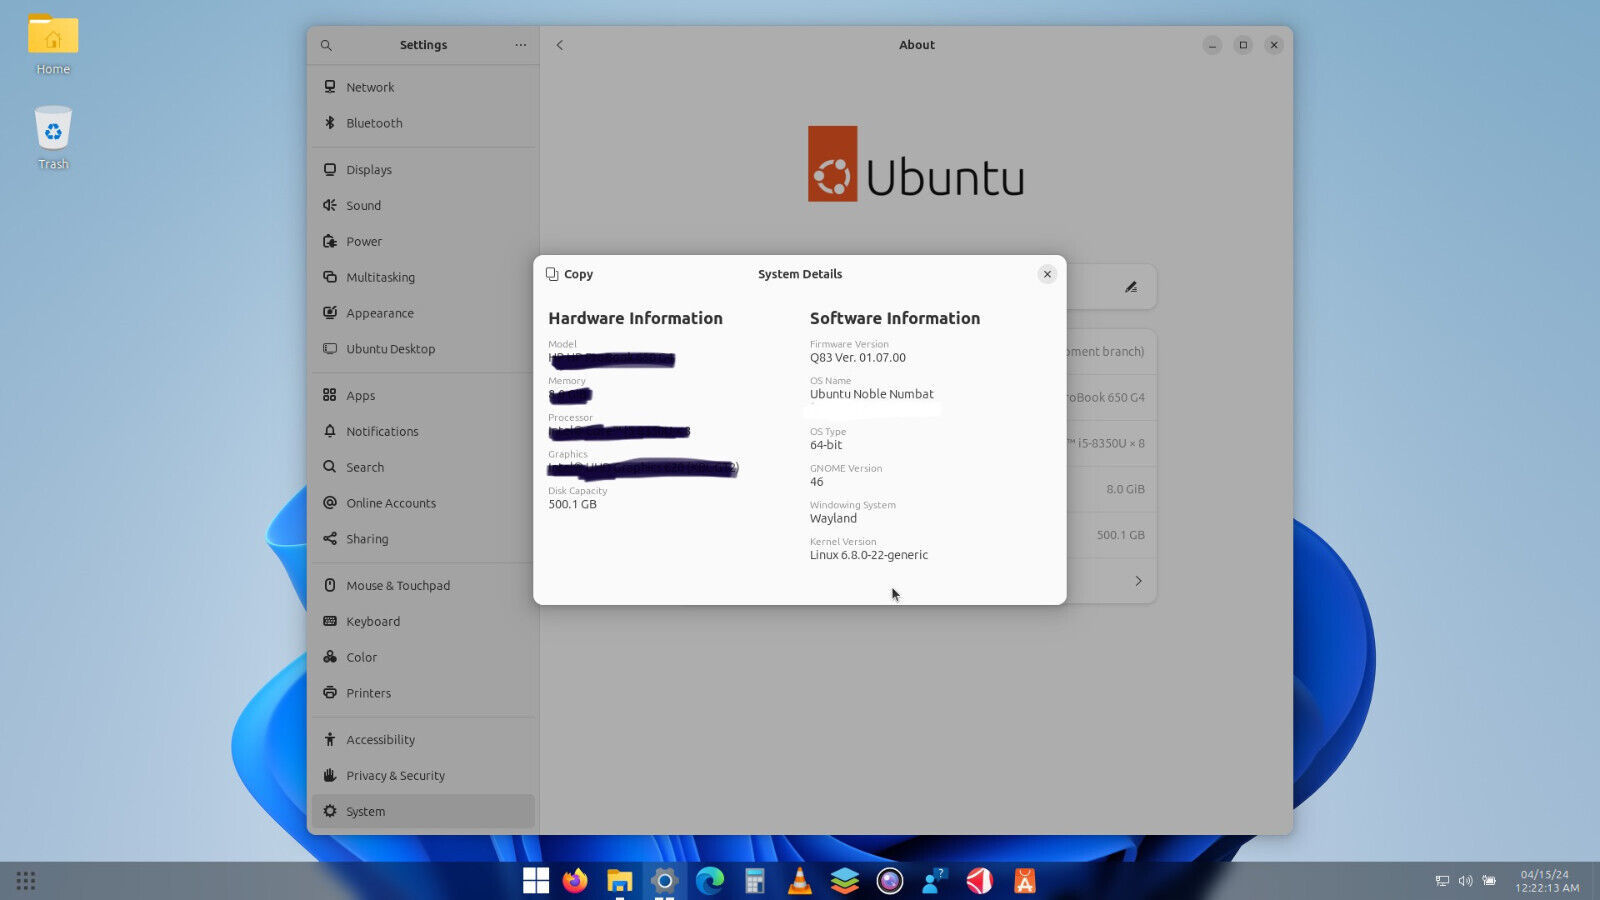Click the 64-bit OS Type value
The image size is (1600, 900).
[x=826, y=445]
